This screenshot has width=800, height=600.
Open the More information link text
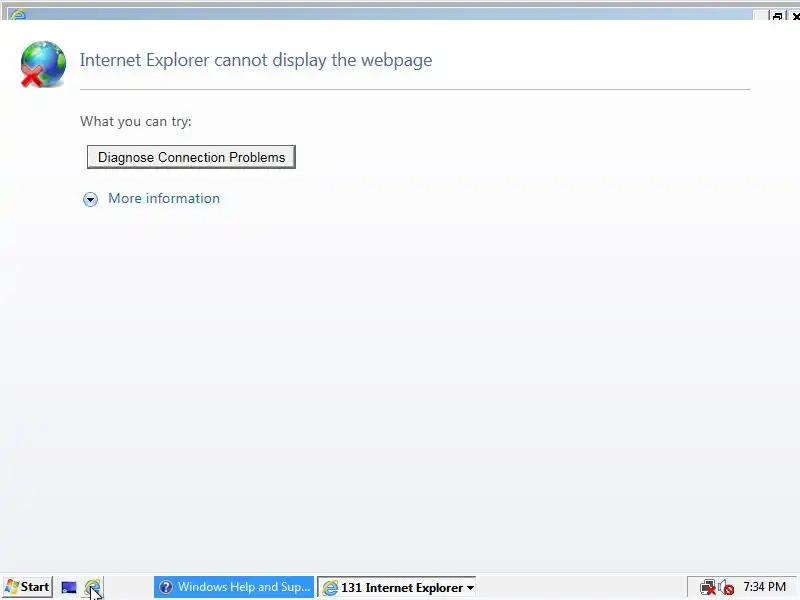click(164, 198)
